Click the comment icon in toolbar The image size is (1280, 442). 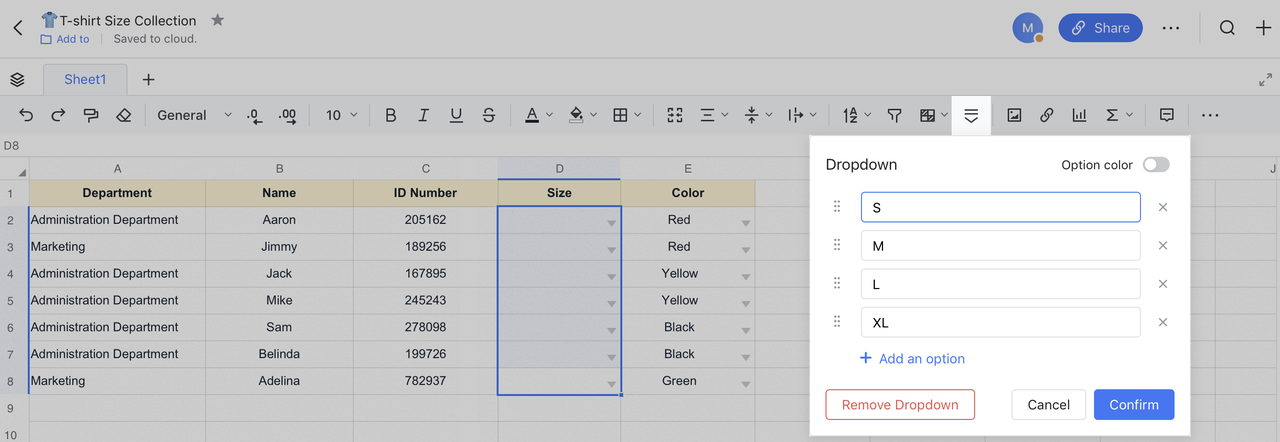1166,115
